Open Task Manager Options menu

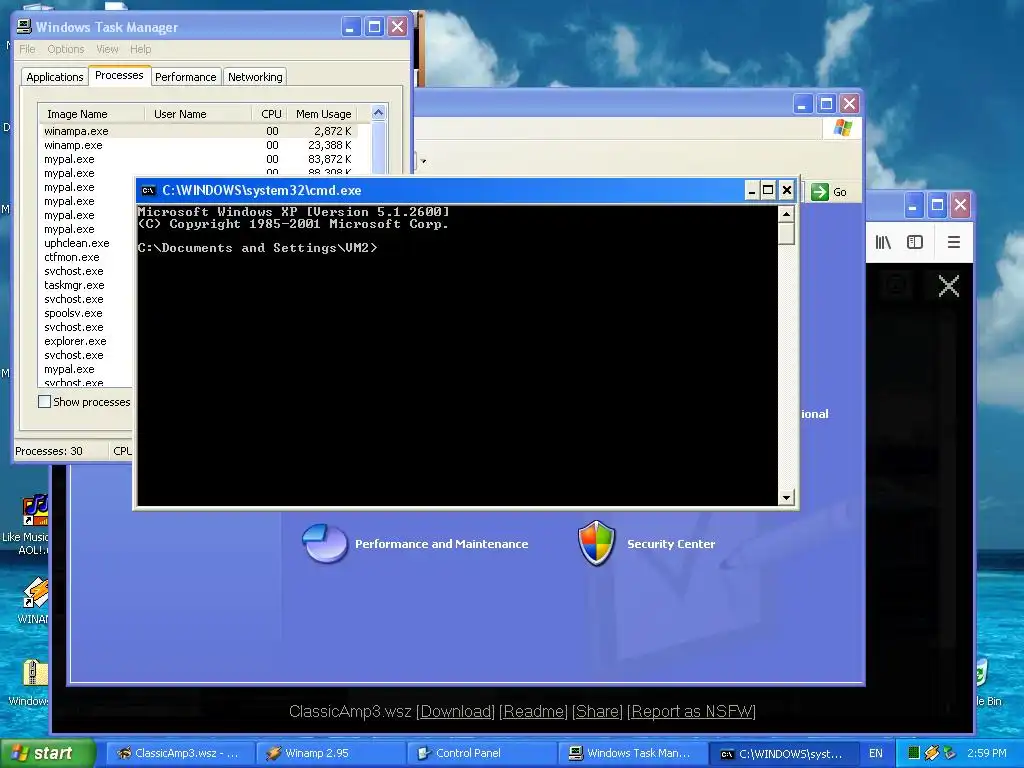point(65,49)
